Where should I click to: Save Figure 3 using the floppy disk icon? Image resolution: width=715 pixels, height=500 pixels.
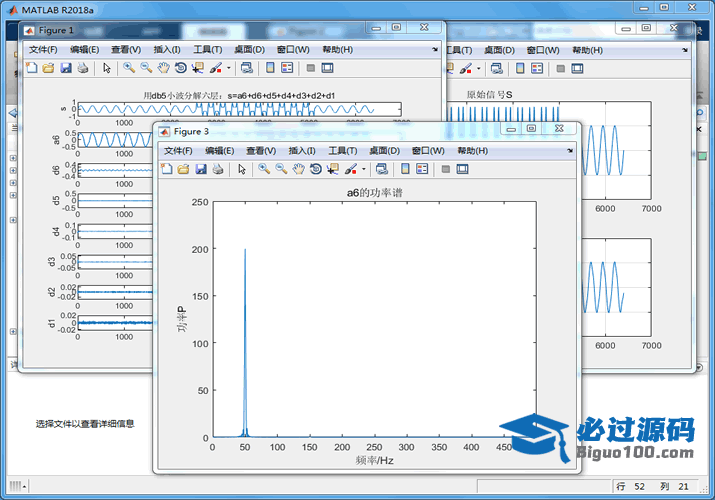point(201,169)
